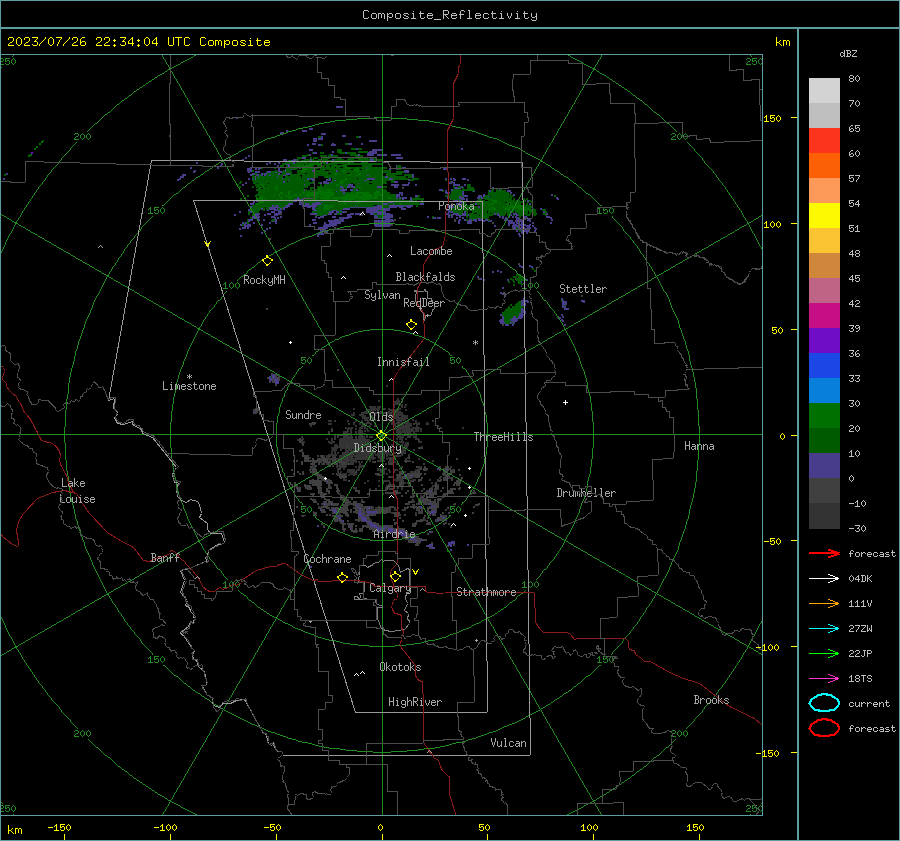Pick the orange swatch between 60 and 57
Viewport: 900px width, 841px height.
click(x=824, y=165)
